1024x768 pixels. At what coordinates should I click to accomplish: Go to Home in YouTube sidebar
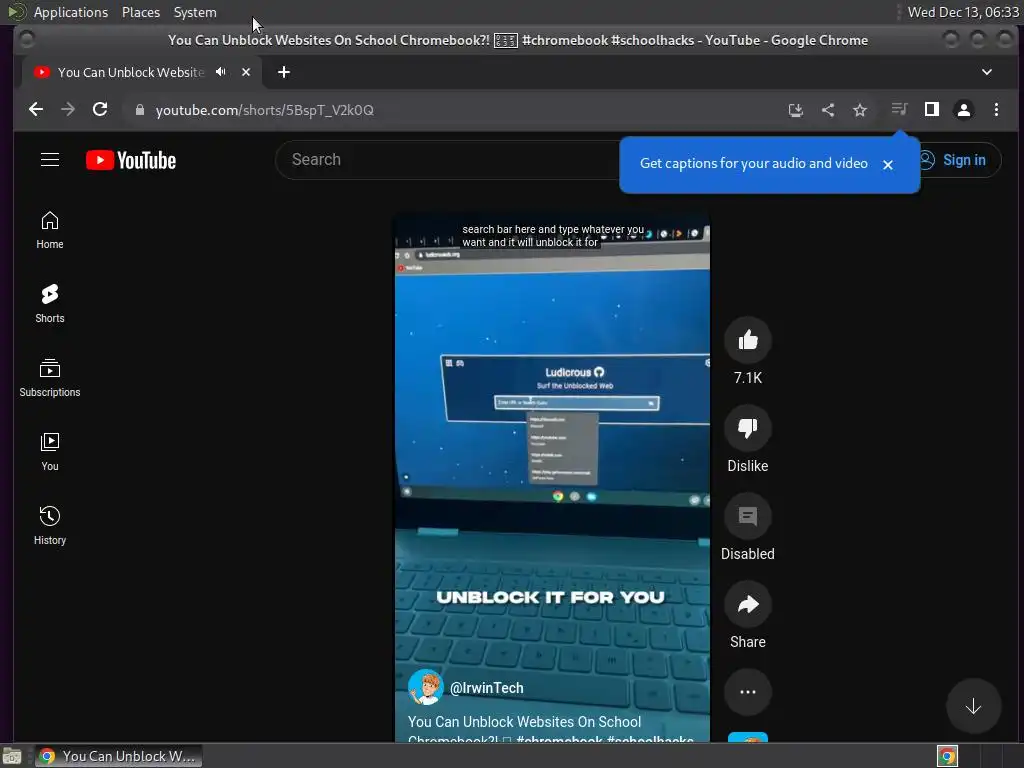[x=50, y=230]
